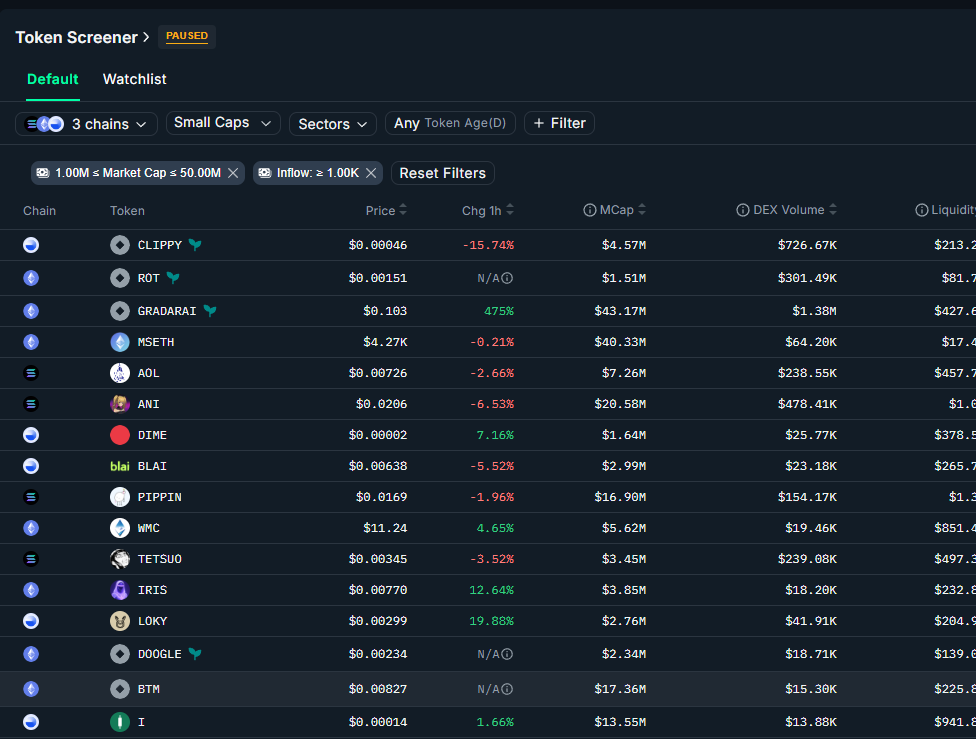Remove the Market Cap filter chip
The width and height of the screenshot is (976, 739).
tap(233, 173)
